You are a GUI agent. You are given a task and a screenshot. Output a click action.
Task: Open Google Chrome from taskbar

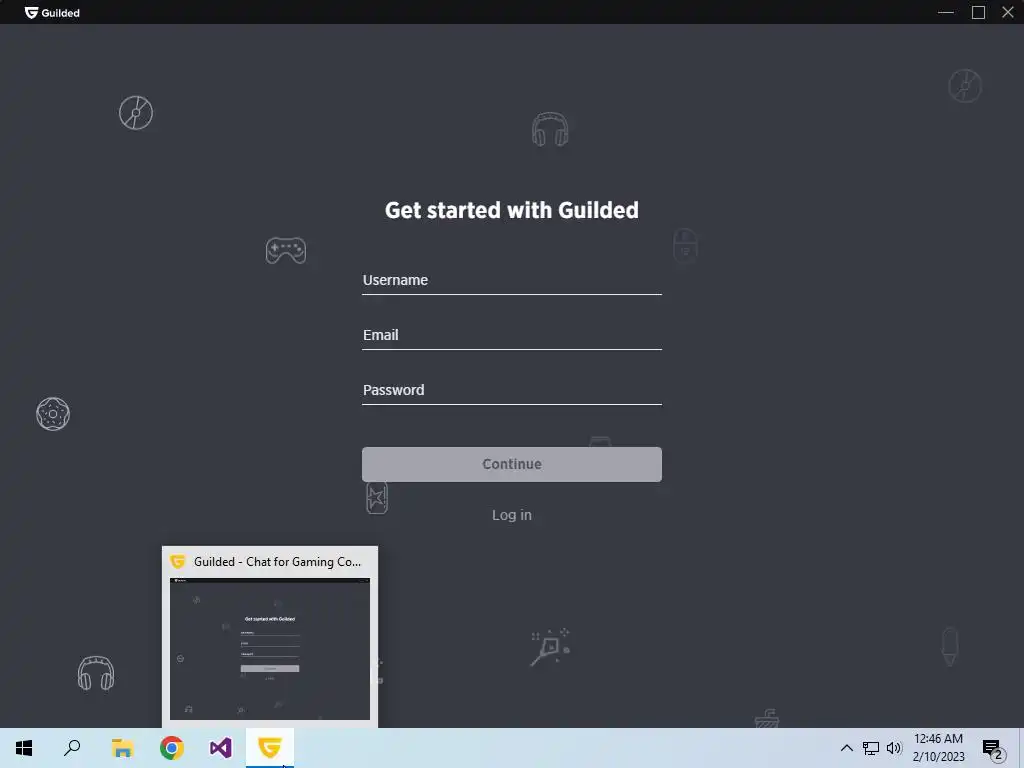point(171,748)
